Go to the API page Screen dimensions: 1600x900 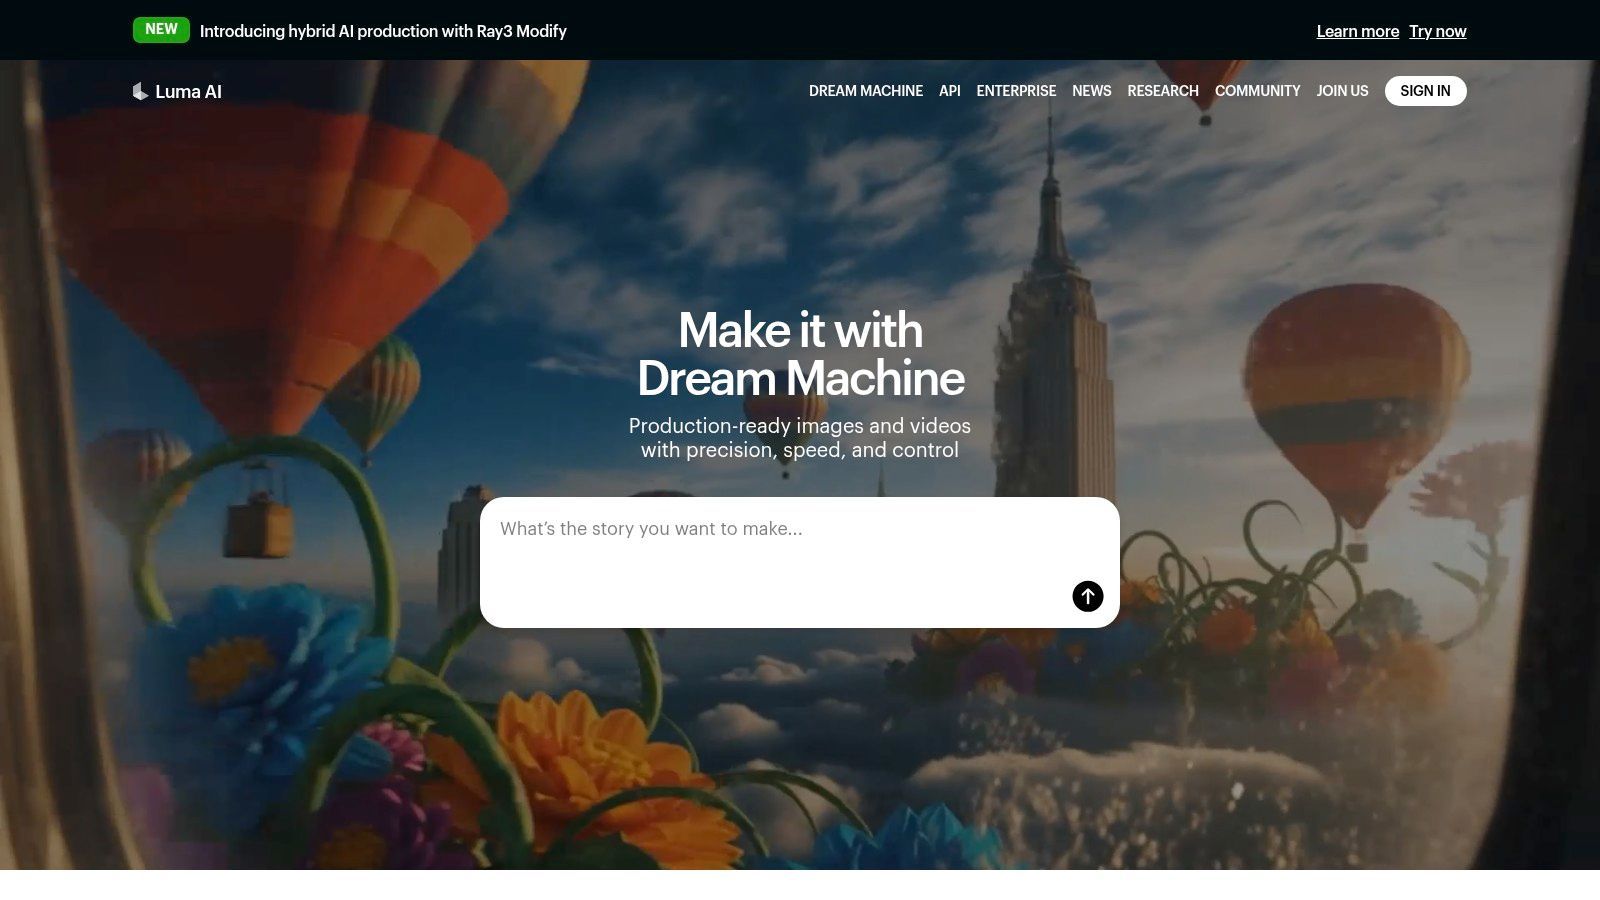(949, 91)
